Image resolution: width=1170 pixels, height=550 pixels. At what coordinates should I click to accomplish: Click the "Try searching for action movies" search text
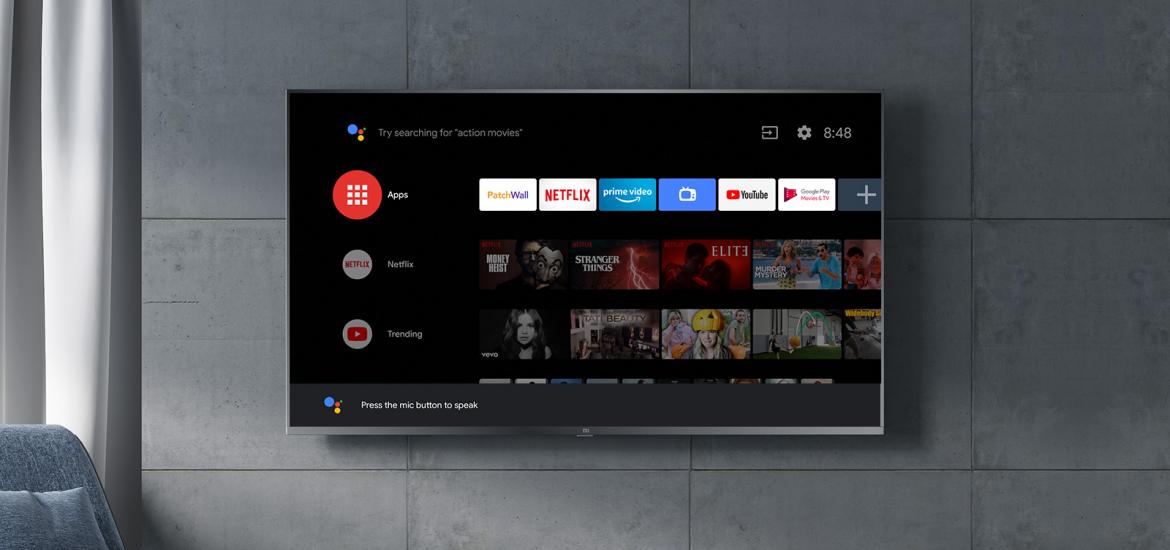pyautogui.click(x=450, y=133)
